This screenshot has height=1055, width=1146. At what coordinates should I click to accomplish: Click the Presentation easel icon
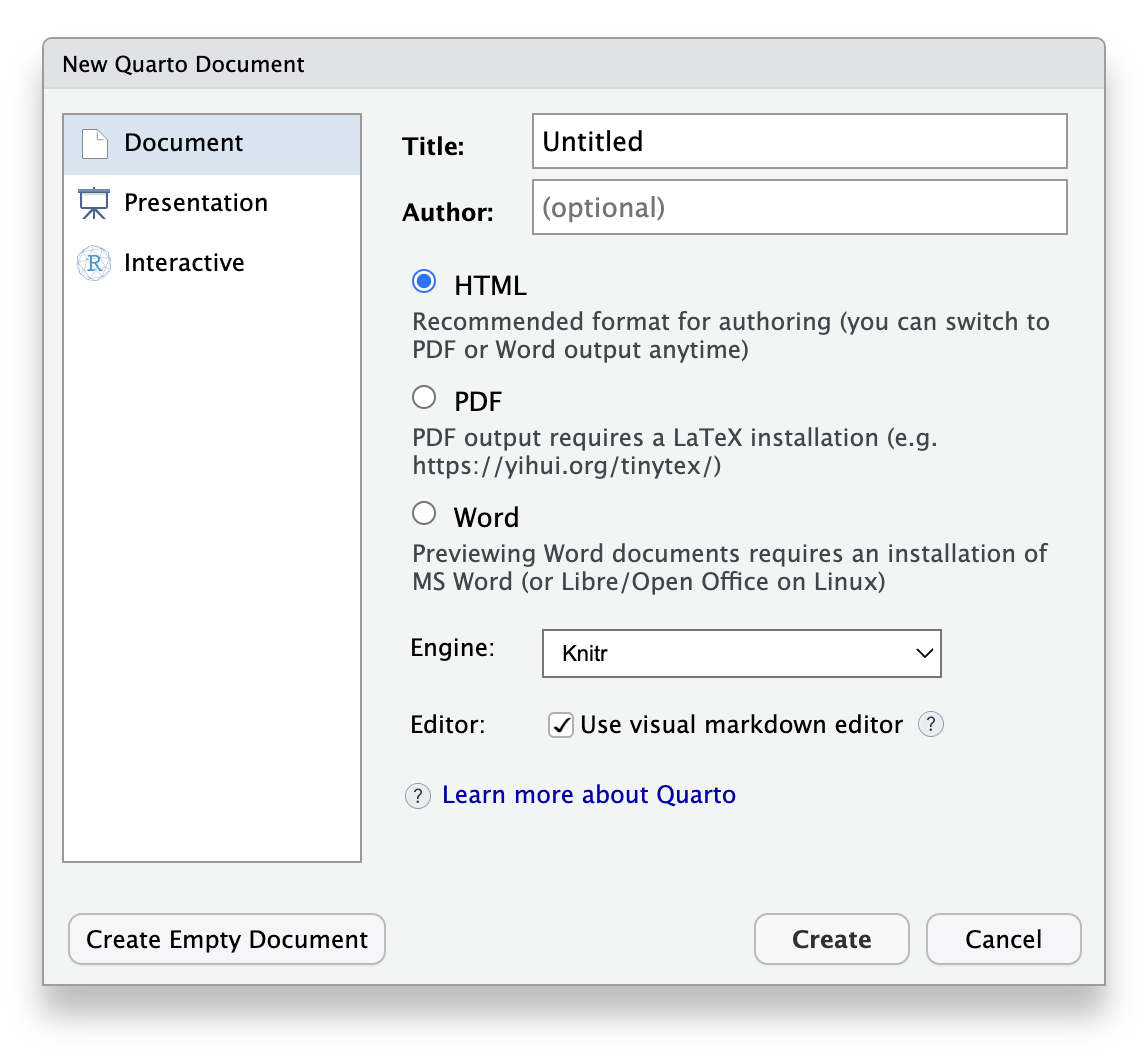[94, 203]
